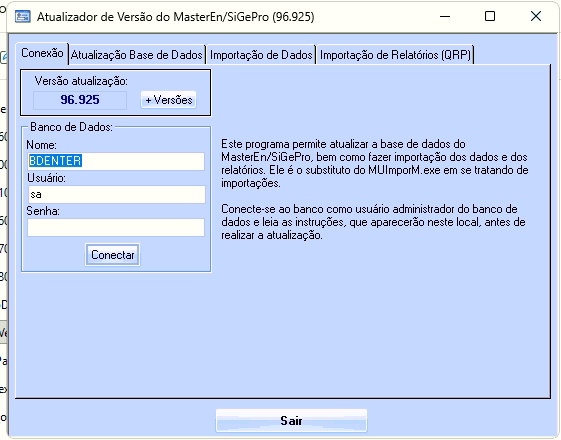Click the Sair button
The width and height of the screenshot is (561, 440).
(291, 420)
